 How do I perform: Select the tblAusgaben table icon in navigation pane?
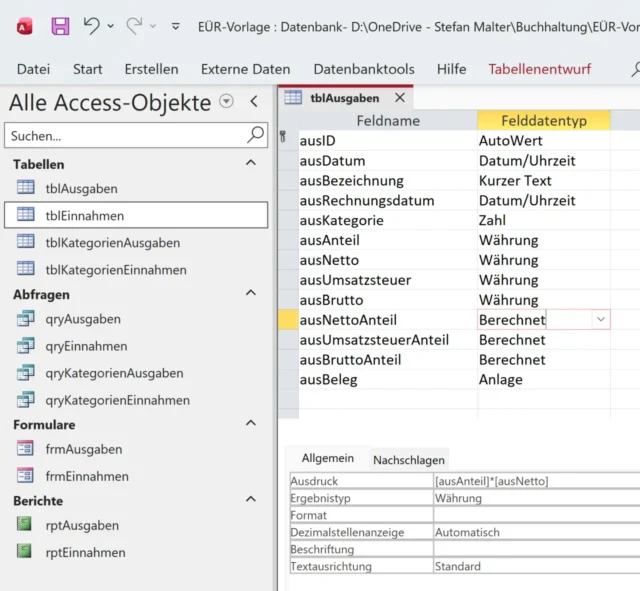(26, 187)
